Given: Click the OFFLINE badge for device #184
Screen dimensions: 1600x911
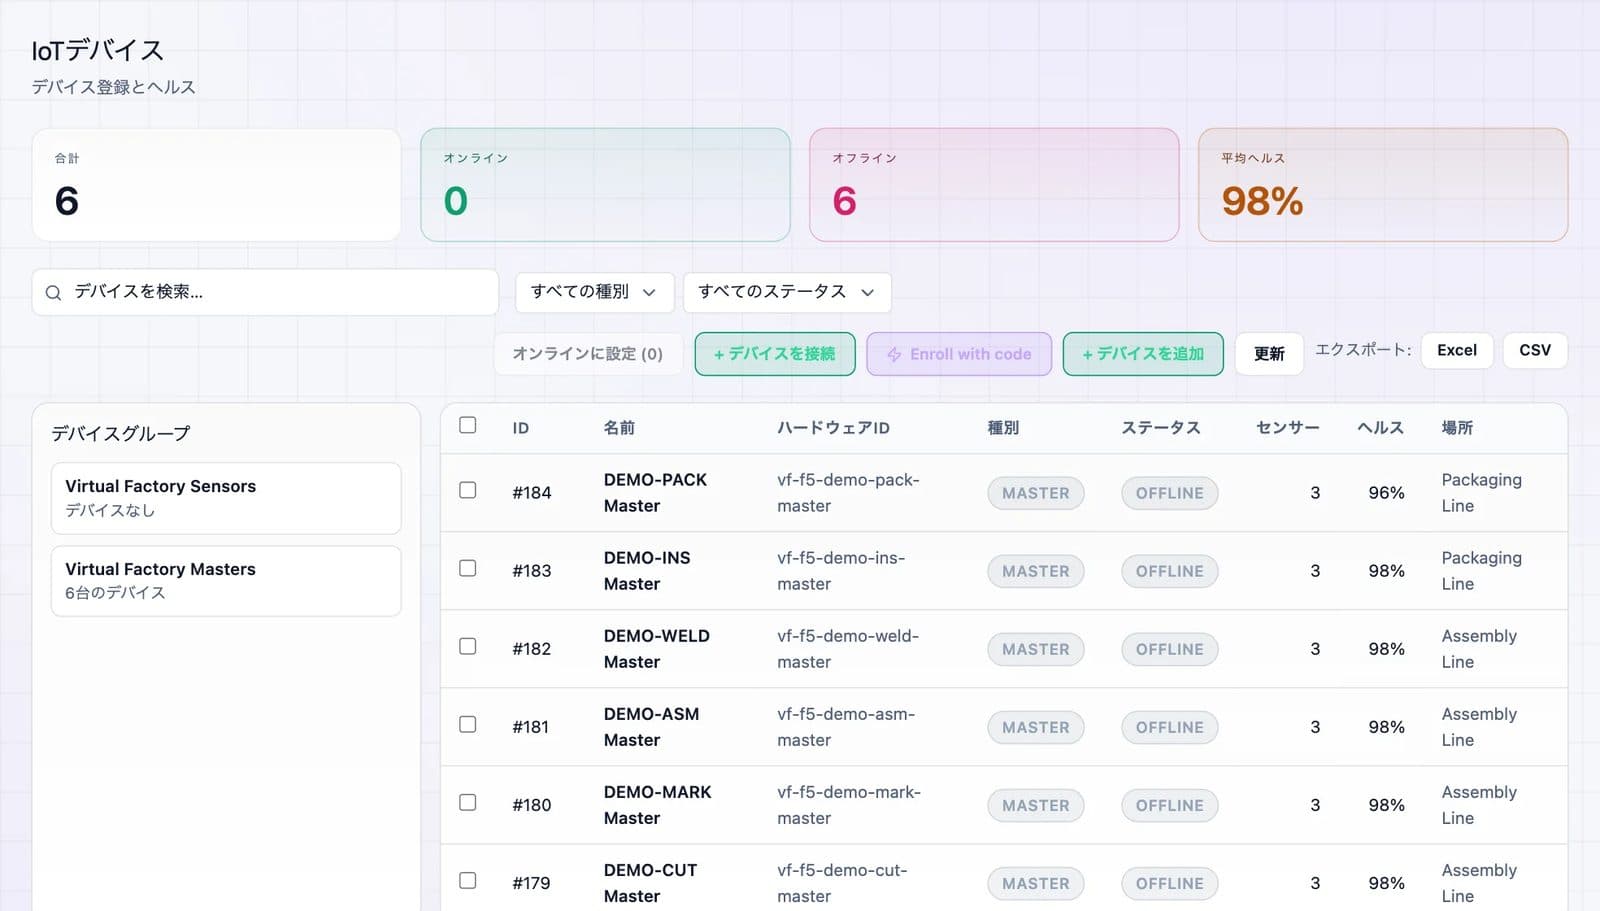Looking at the screenshot, I should pos(1169,493).
